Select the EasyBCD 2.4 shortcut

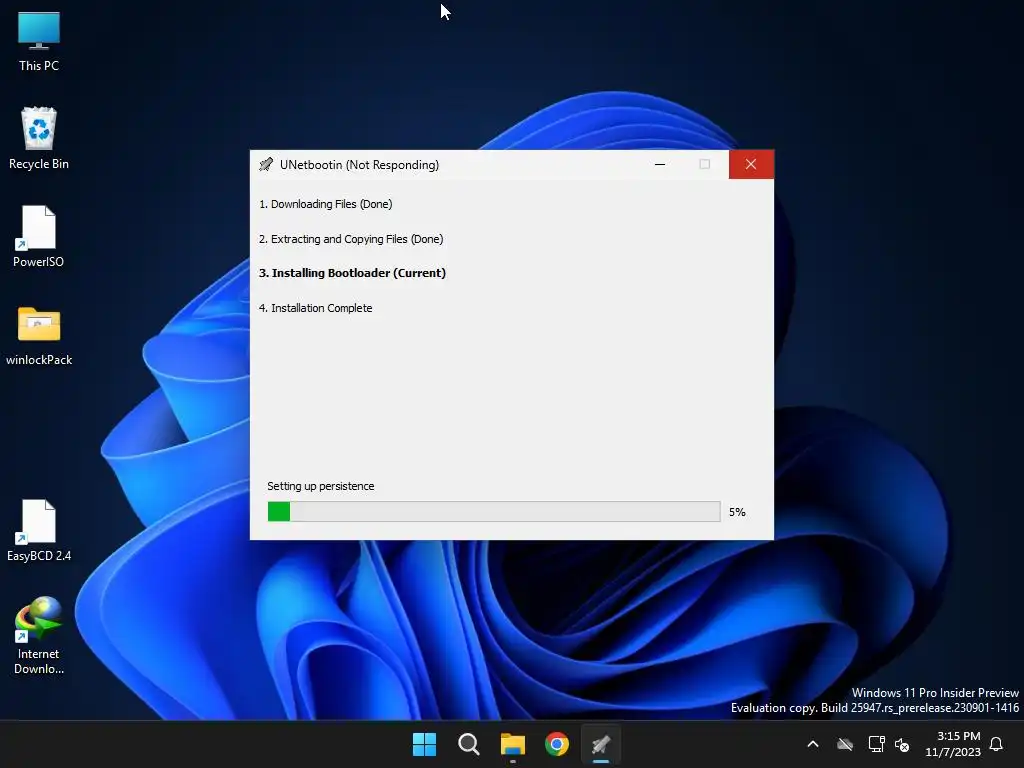tap(39, 530)
